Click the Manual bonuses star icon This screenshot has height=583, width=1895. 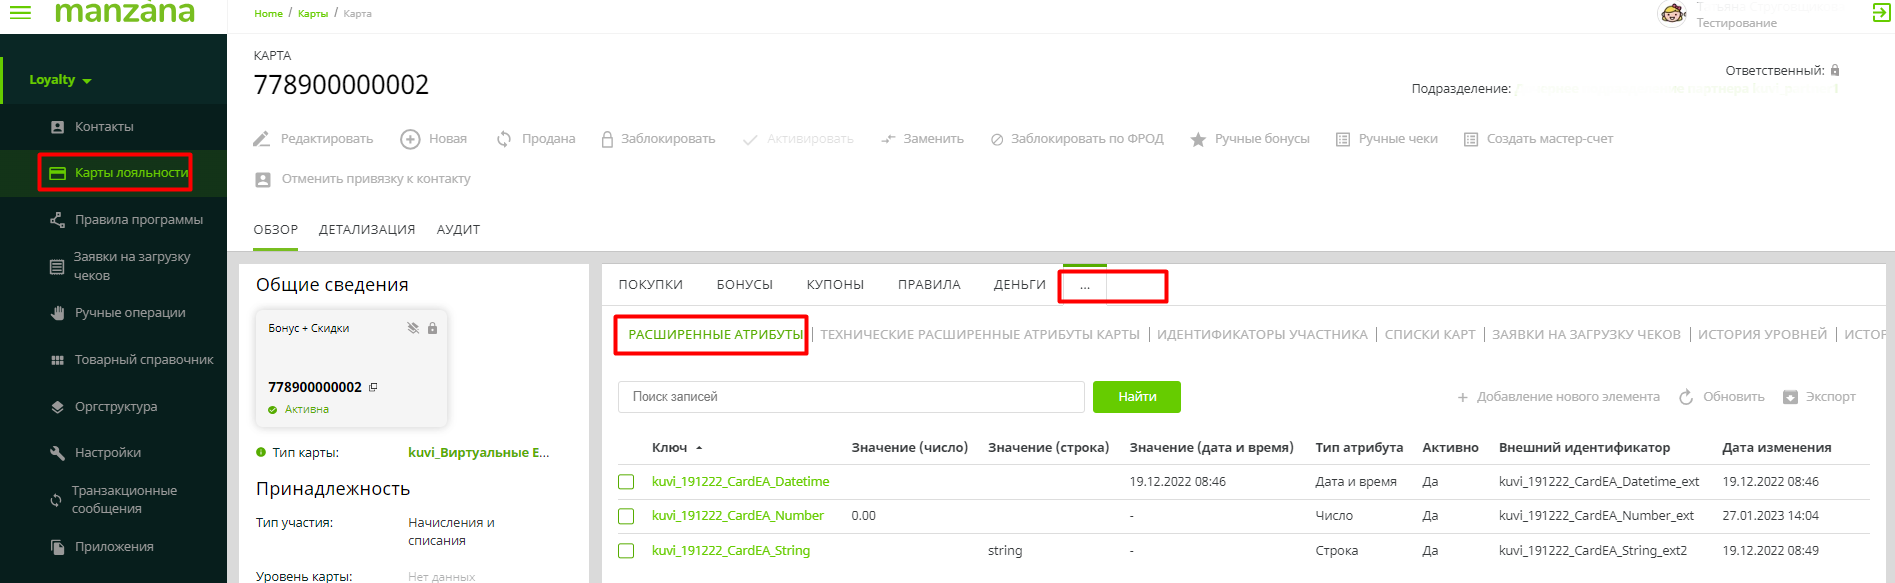(1198, 139)
